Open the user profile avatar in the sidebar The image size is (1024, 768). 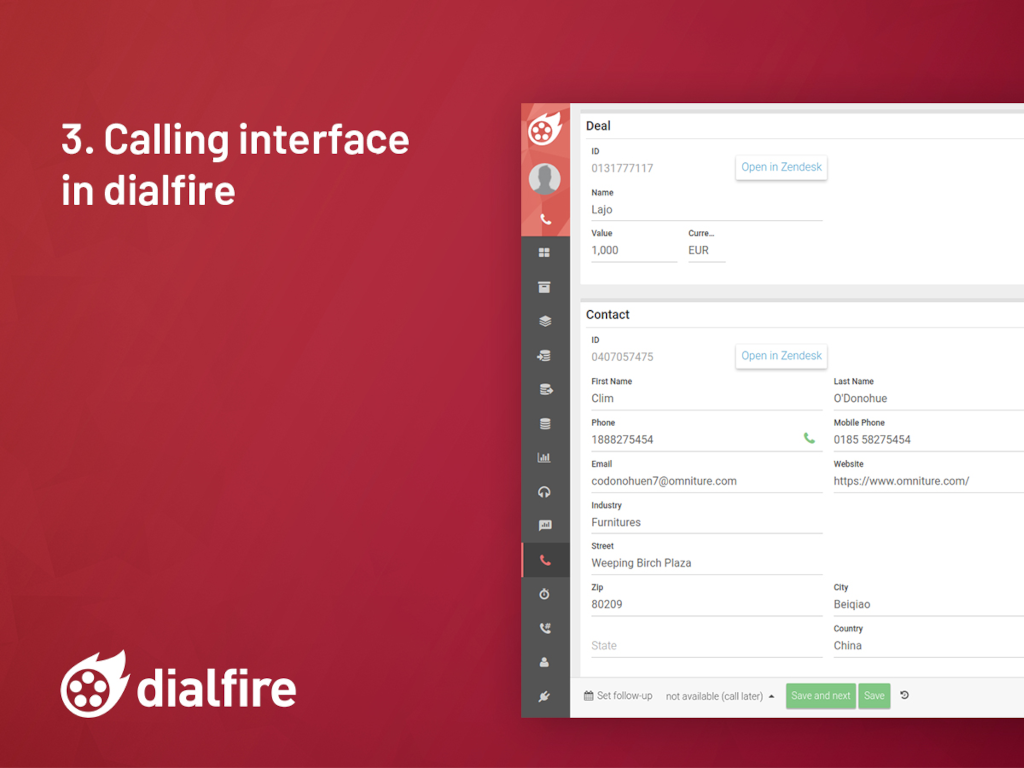click(545, 177)
